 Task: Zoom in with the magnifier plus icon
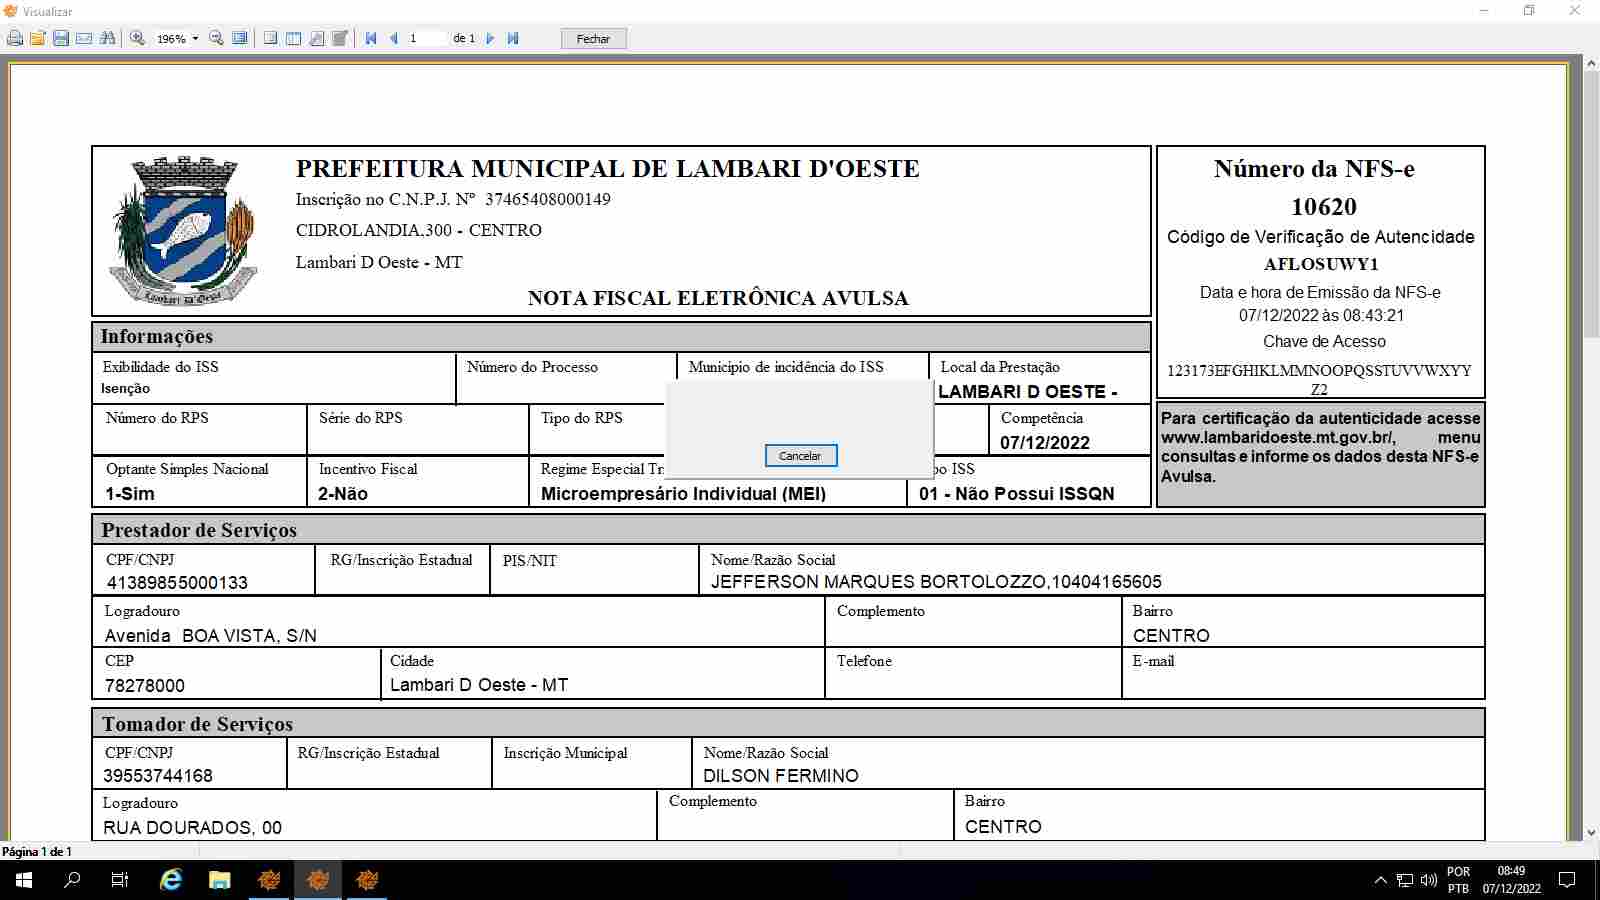[x=138, y=39]
